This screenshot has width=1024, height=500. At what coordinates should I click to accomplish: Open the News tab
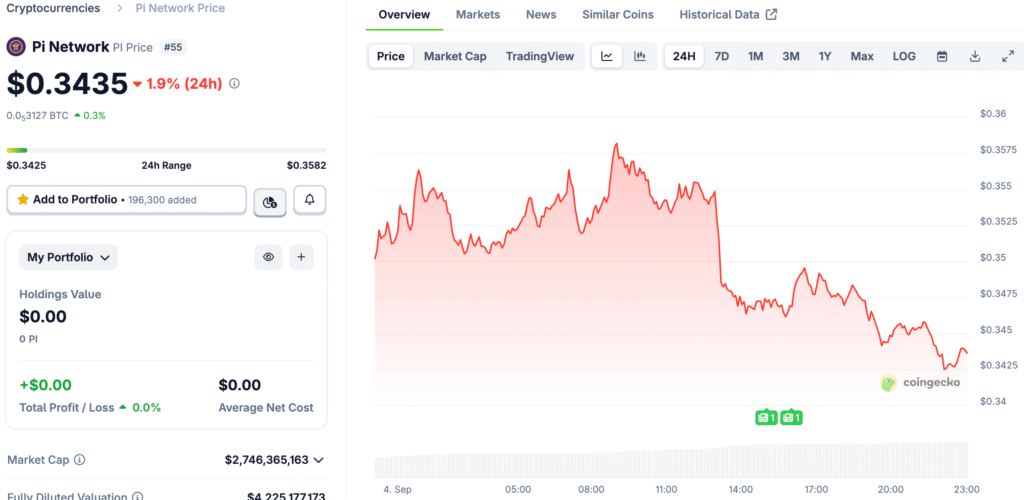click(x=541, y=14)
